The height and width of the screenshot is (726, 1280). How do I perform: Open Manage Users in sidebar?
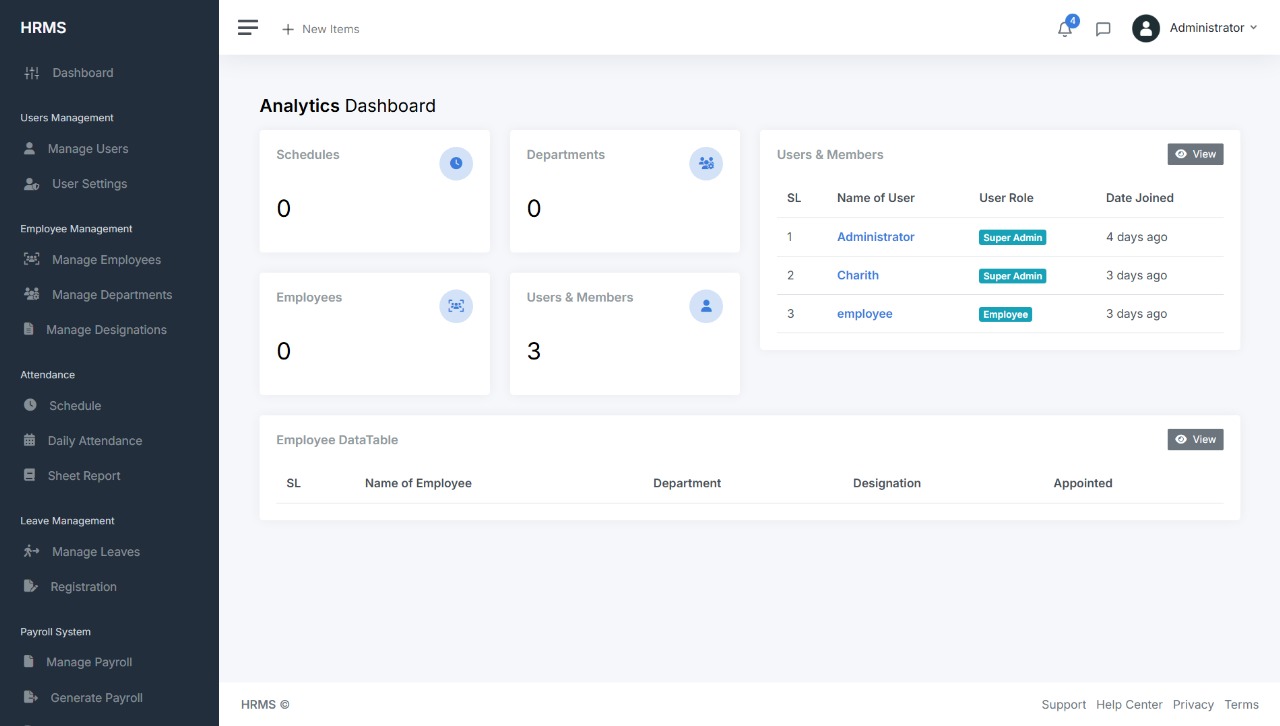coord(88,149)
